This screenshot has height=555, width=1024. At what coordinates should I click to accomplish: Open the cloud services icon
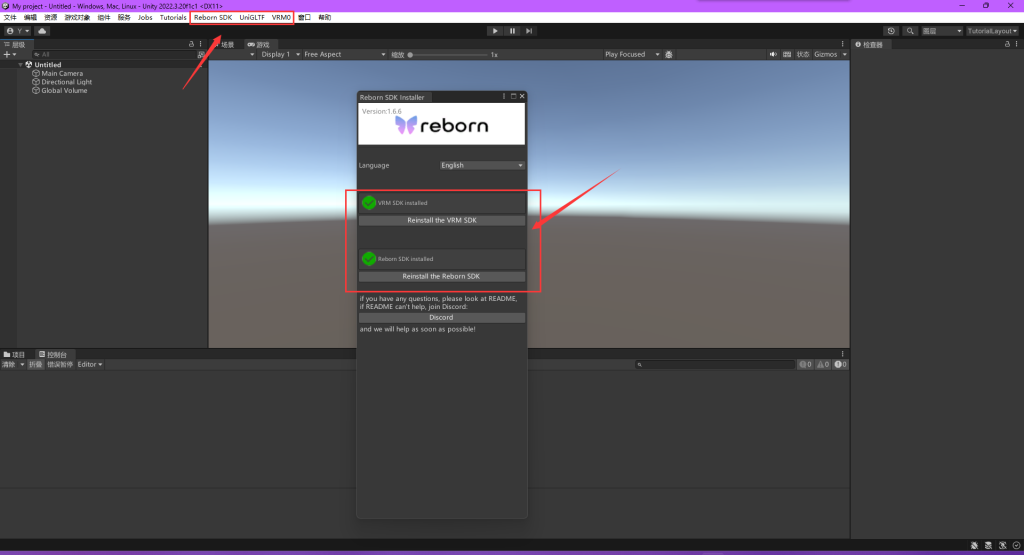point(42,31)
